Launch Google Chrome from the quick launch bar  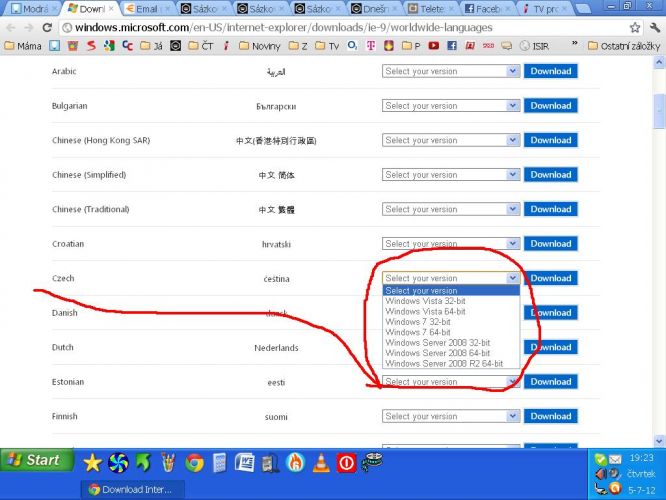click(x=194, y=463)
